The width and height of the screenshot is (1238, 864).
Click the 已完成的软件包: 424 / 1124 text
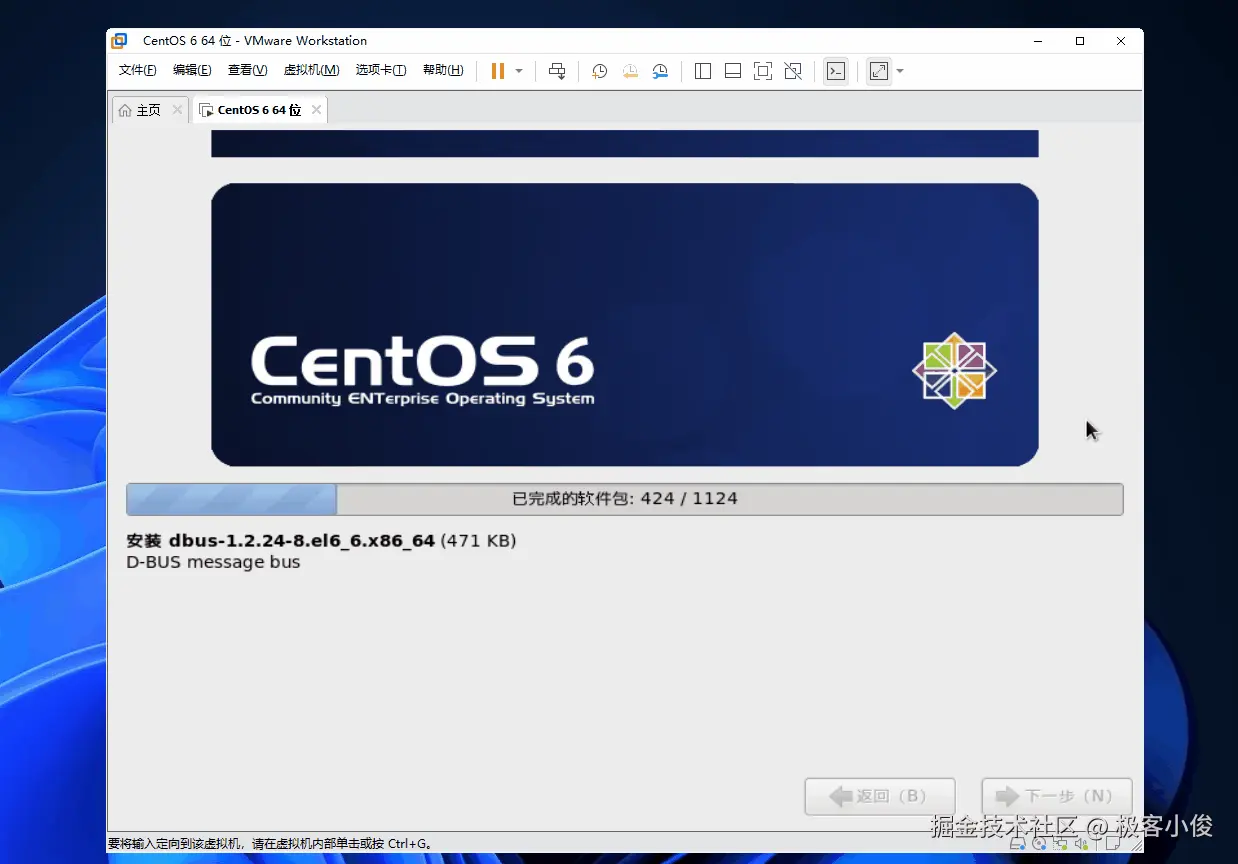click(625, 499)
